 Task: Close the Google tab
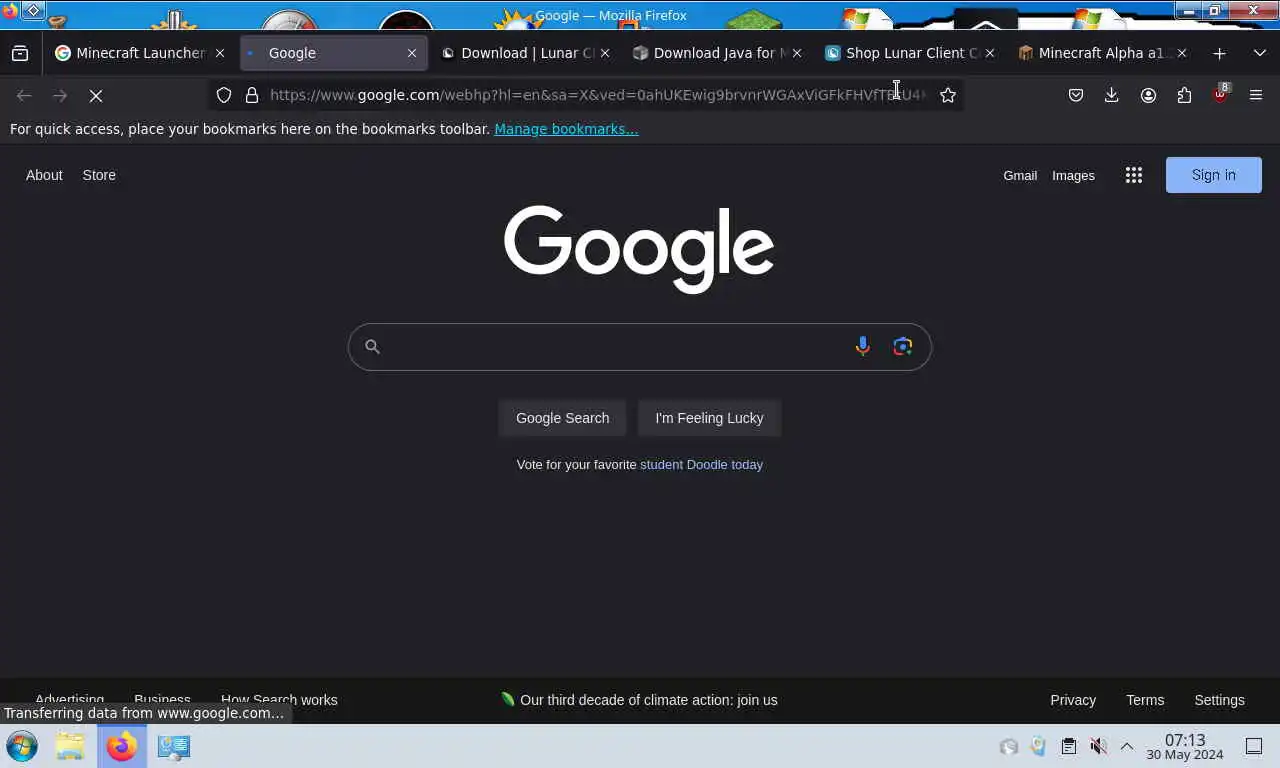(x=412, y=53)
